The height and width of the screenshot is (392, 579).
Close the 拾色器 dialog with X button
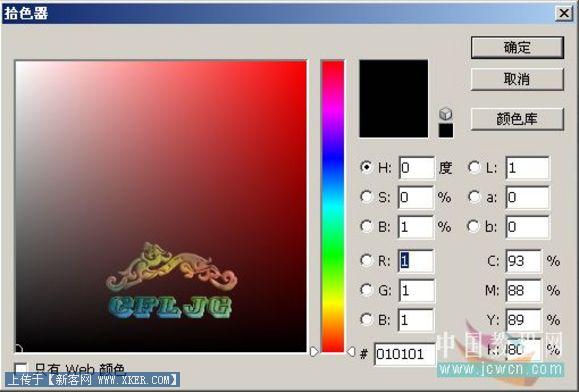coord(564,13)
